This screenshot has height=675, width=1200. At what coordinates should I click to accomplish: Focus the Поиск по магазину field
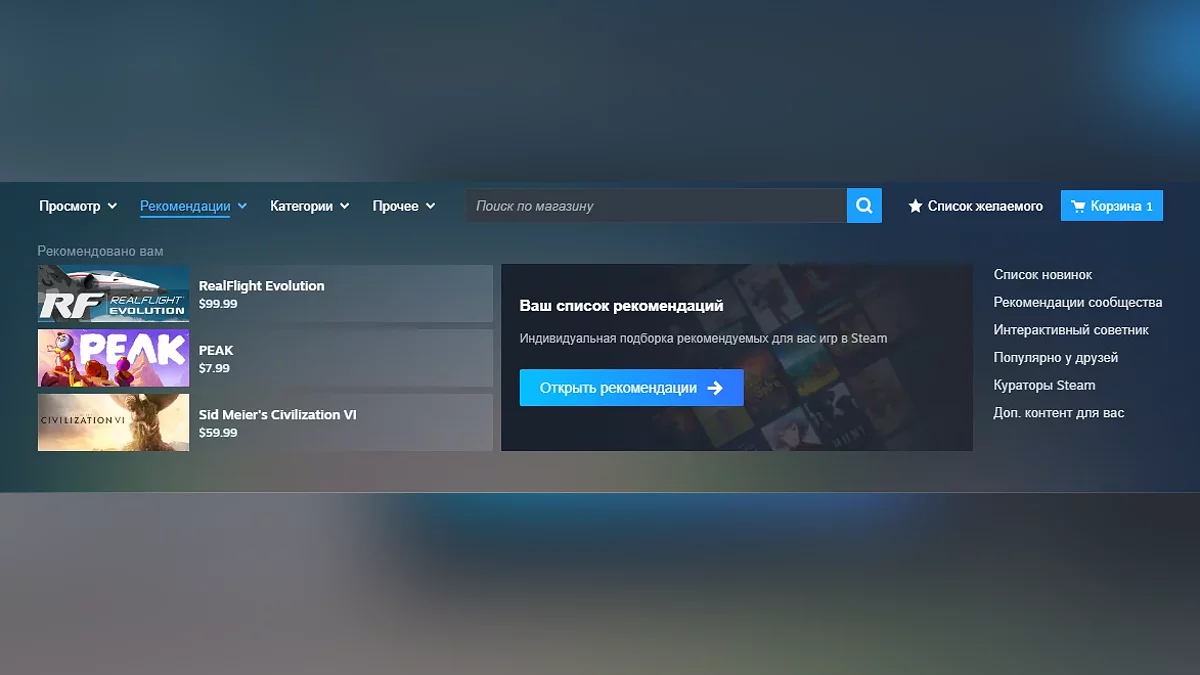click(x=656, y=206)
